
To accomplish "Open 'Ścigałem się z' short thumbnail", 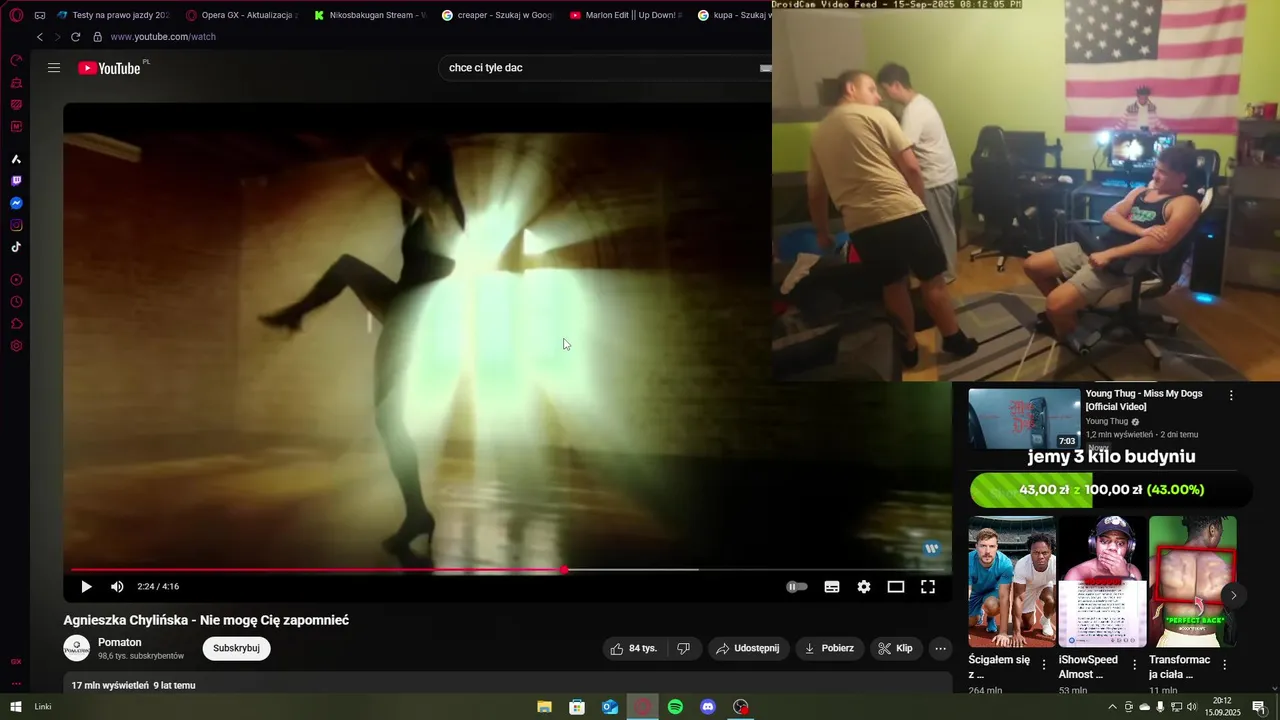I will click(x=1012, y=581).
